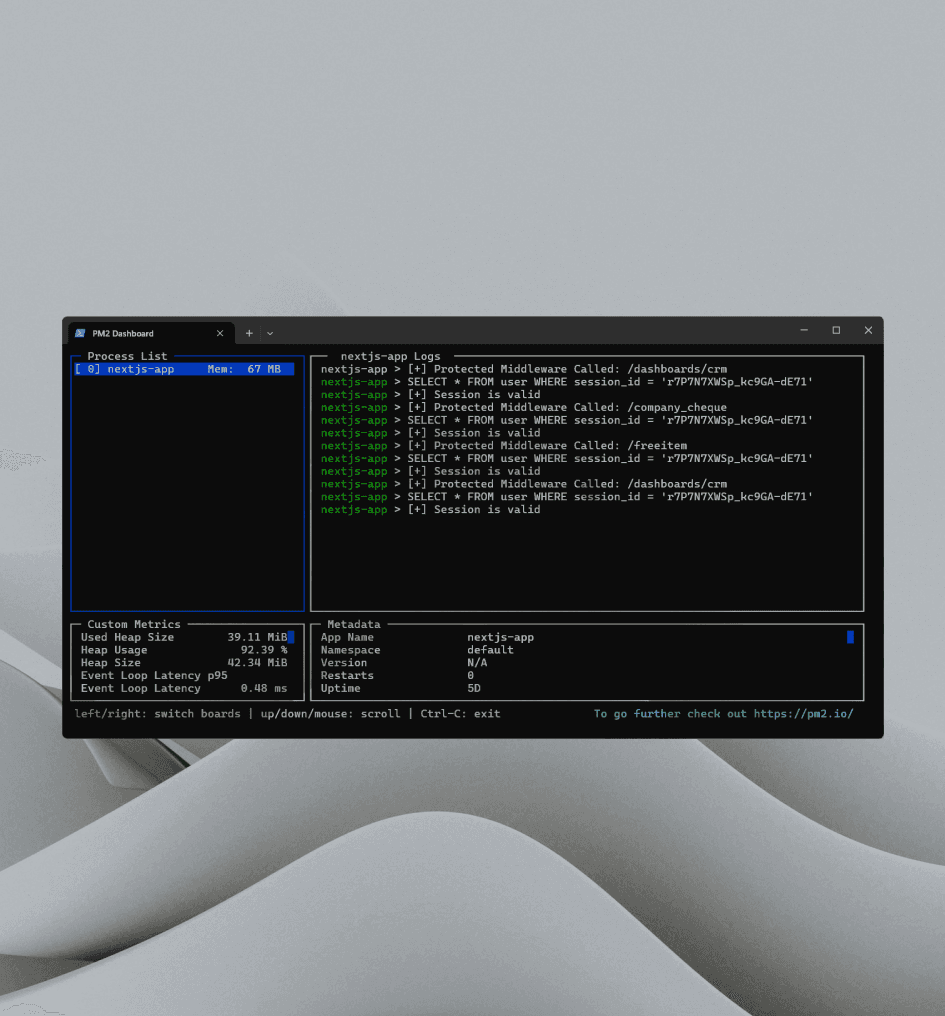Image resolution: width=945 pixels, height=1016 pixels.
Task: Click the Custom Metrics panel scrollbar indicator
Action: point(291,637)
